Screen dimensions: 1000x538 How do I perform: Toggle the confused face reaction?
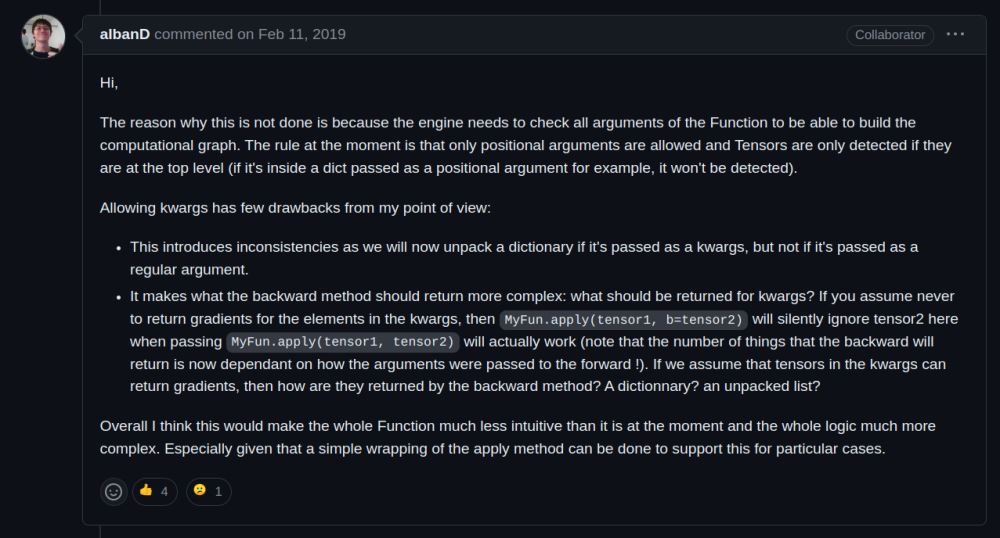pyautogui.click(x=209, y=491)
